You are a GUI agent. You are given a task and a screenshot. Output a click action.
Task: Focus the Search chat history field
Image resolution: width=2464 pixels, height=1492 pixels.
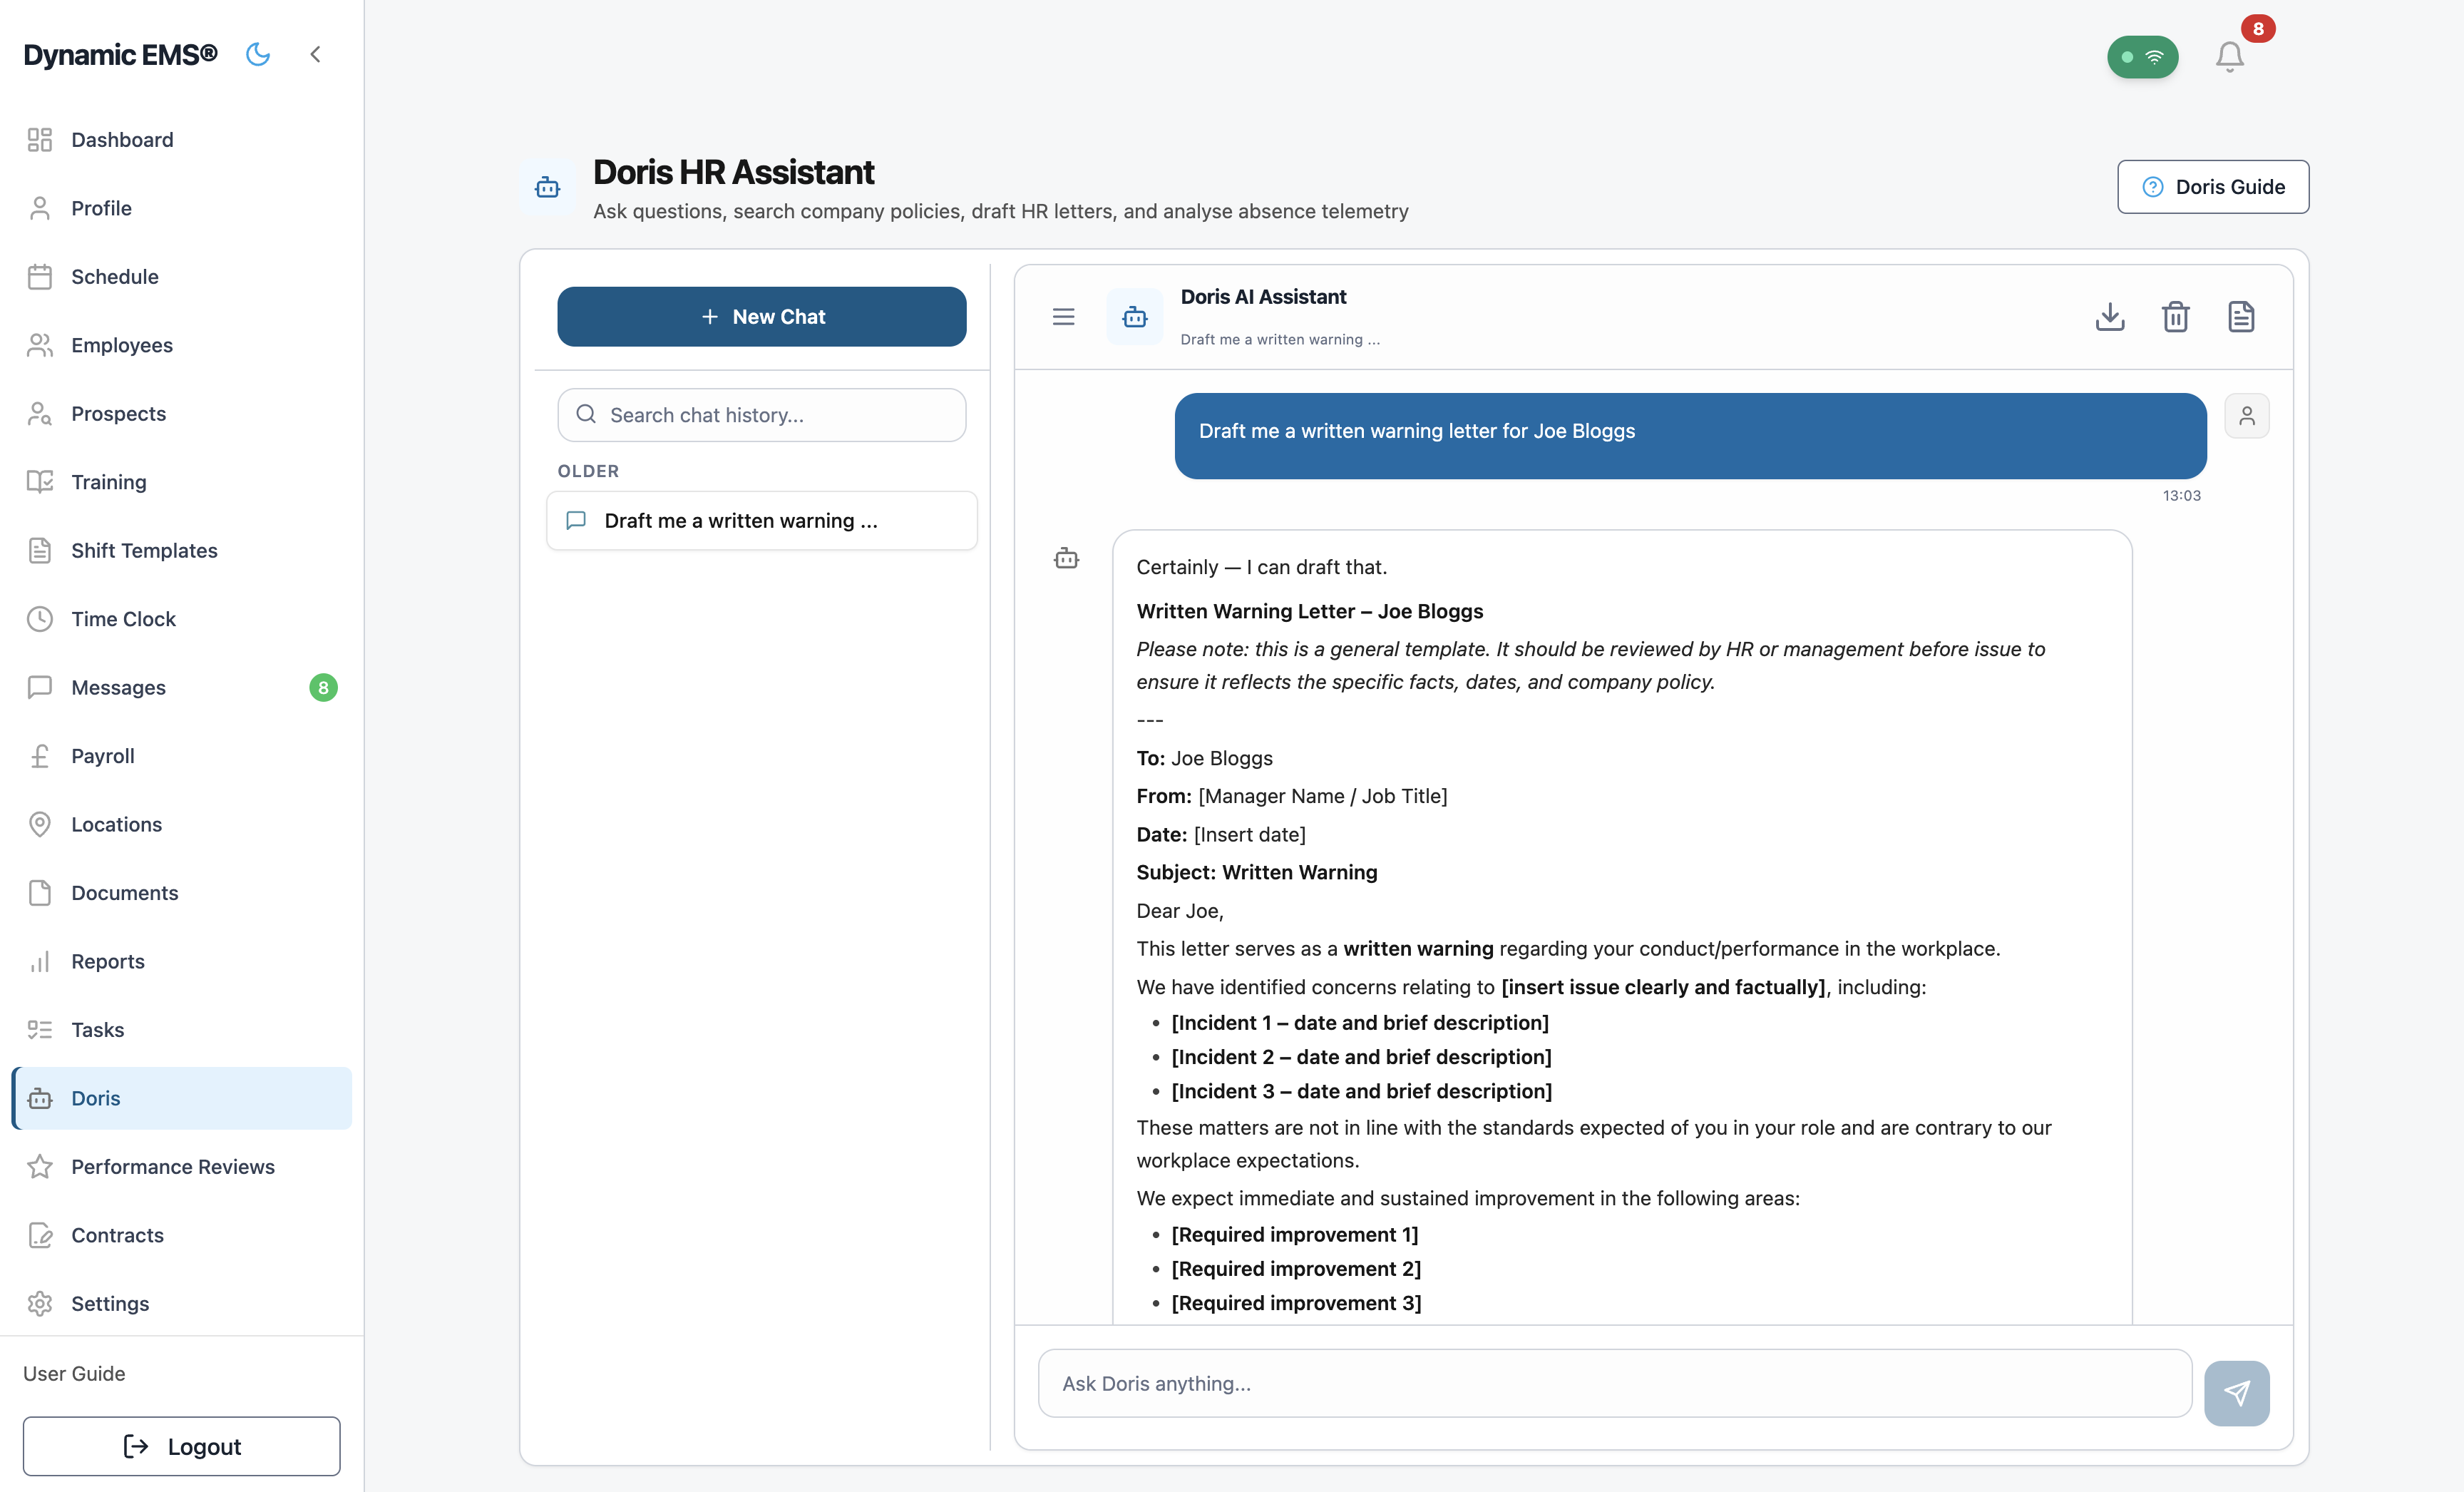[x=761, y=414]
